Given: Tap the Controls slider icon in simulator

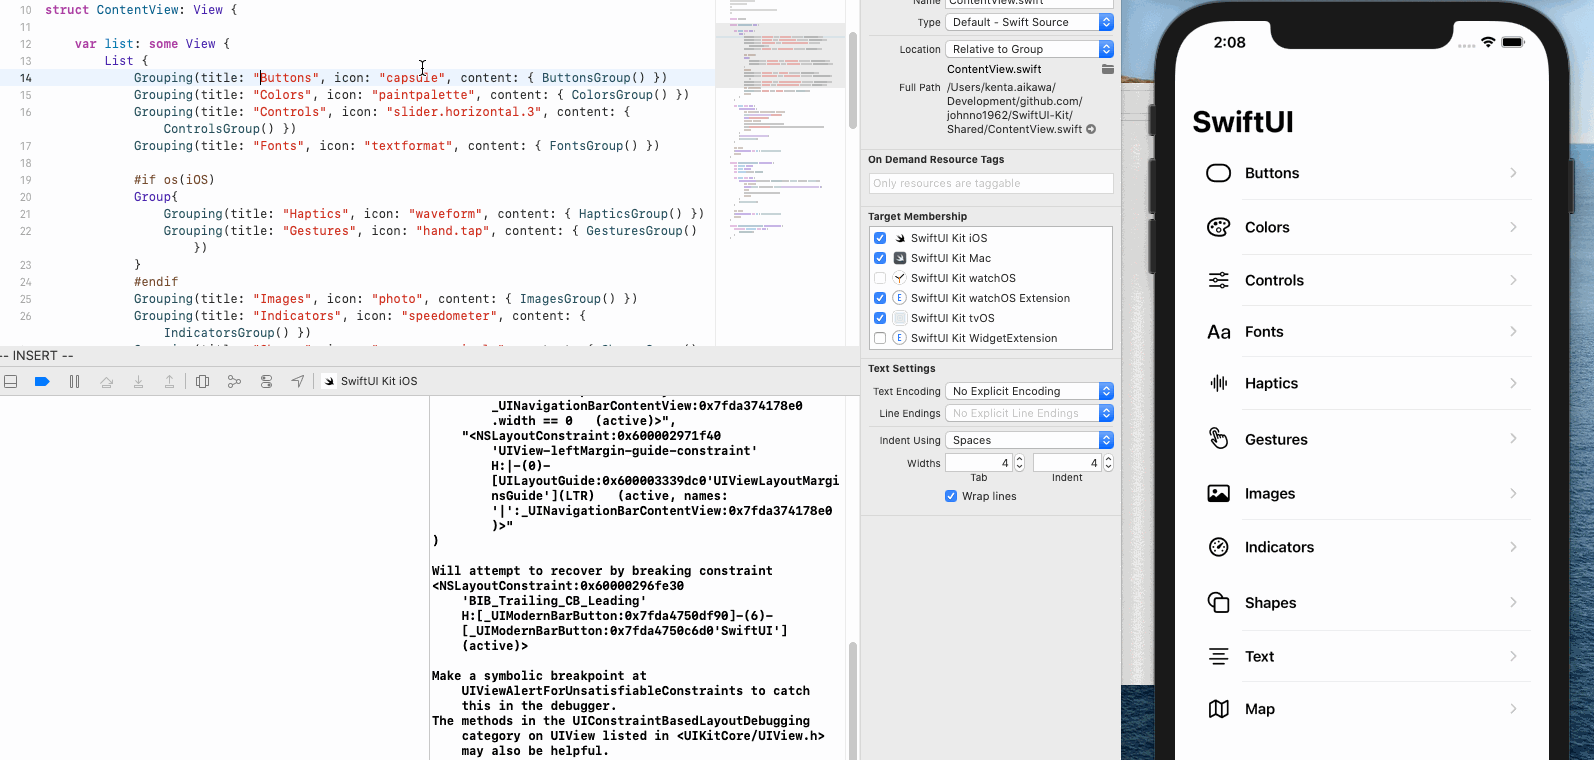Looking at the screenshot, I should (x=1218, y=280).
